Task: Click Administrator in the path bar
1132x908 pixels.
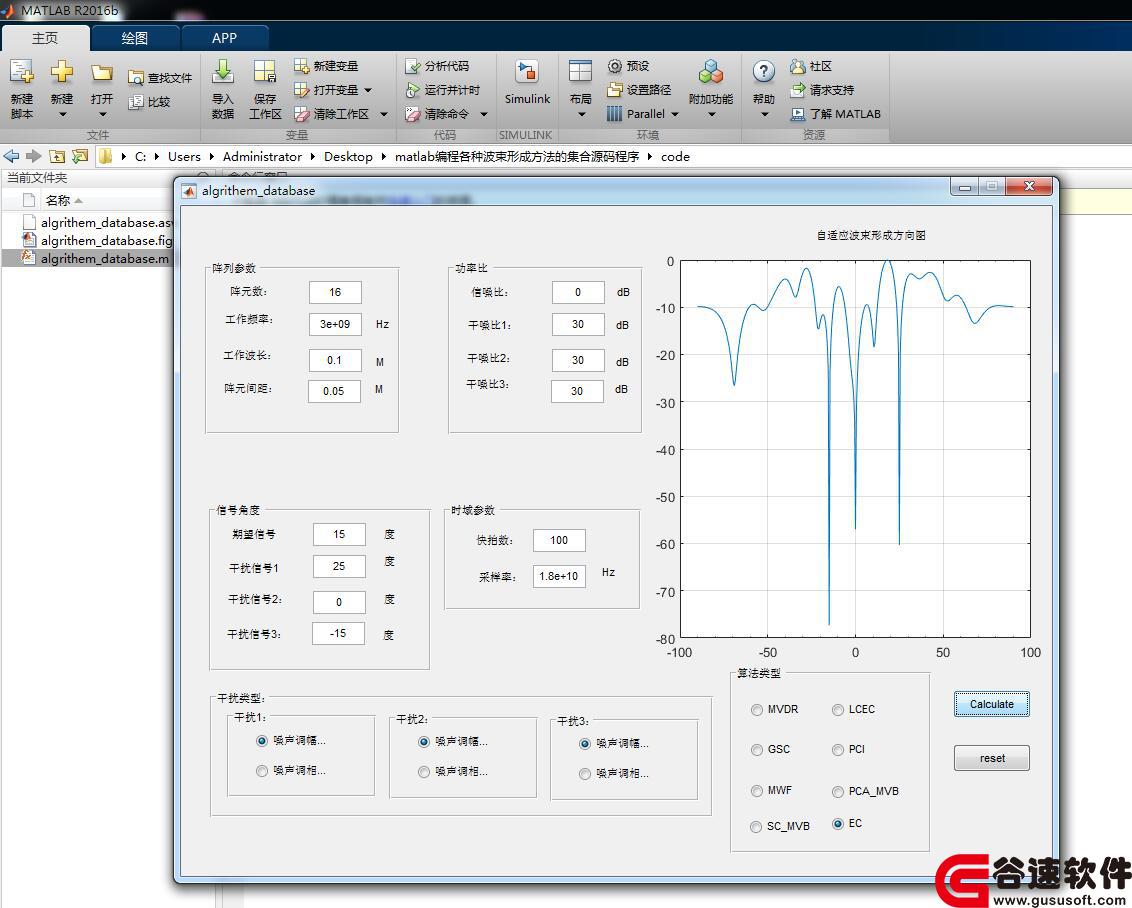Action: tap(262, 157)
